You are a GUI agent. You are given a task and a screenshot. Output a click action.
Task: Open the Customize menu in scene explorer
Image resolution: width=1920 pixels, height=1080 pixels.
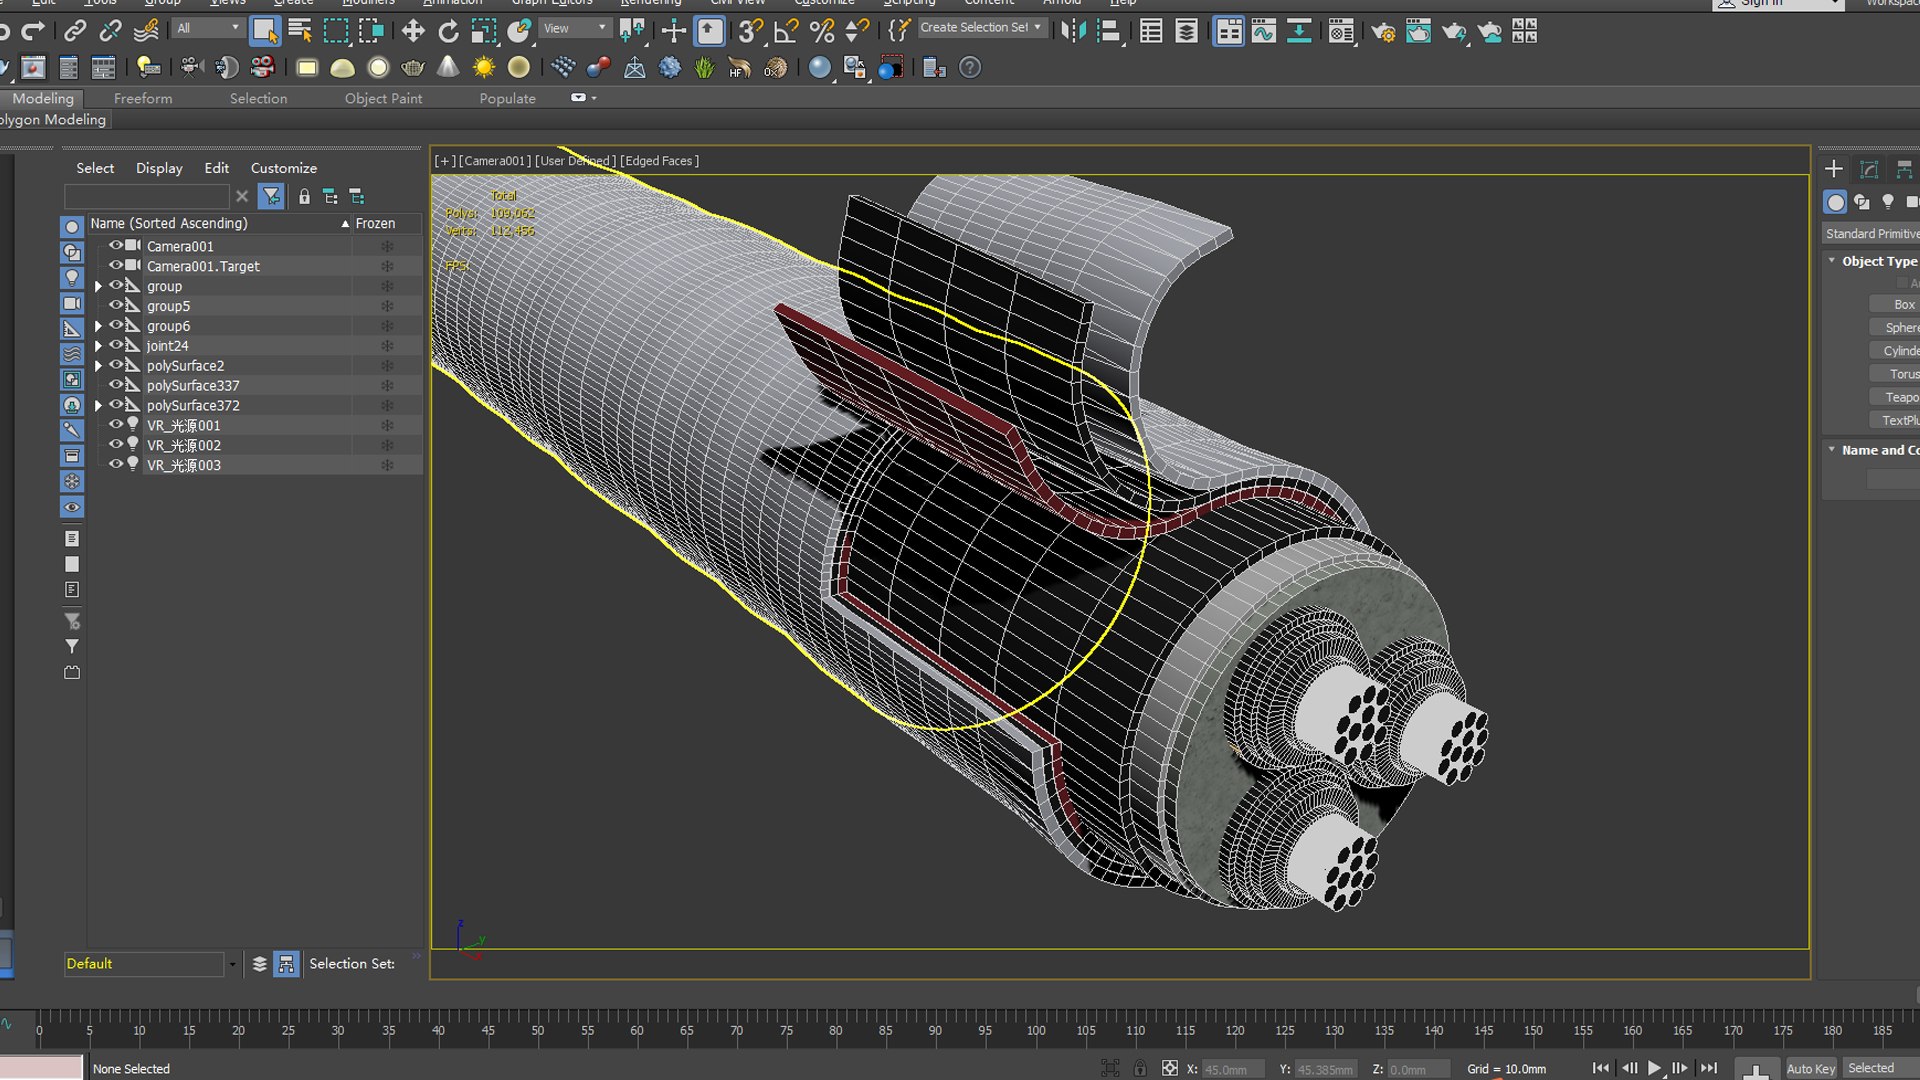tap(283, 168)
